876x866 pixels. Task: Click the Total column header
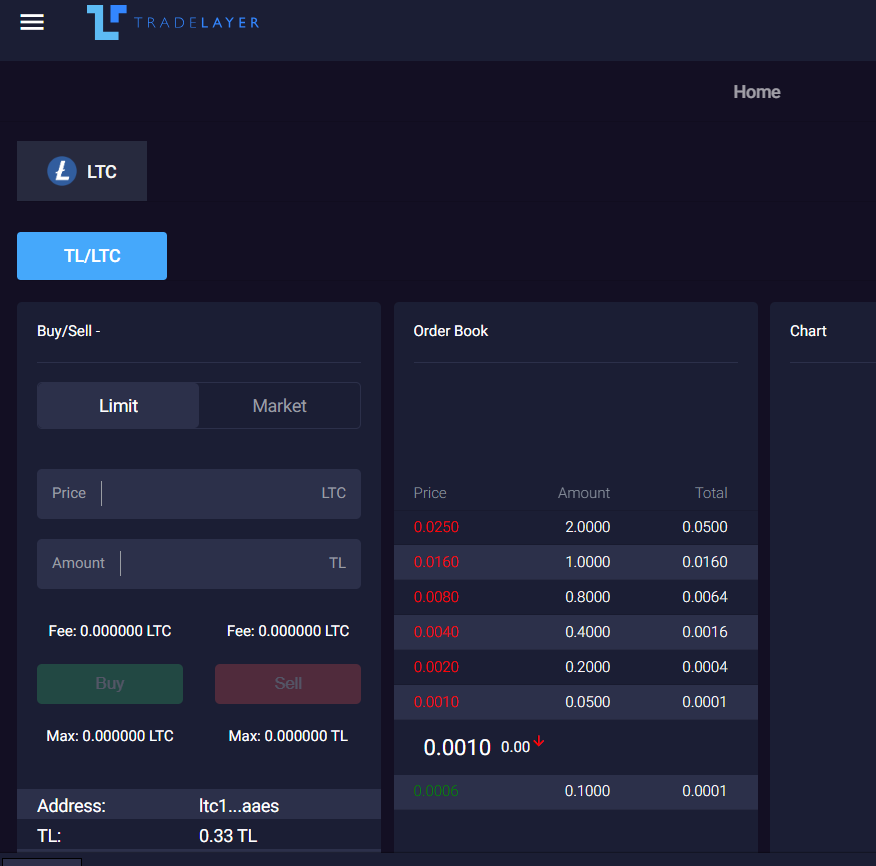pos(711,493)
